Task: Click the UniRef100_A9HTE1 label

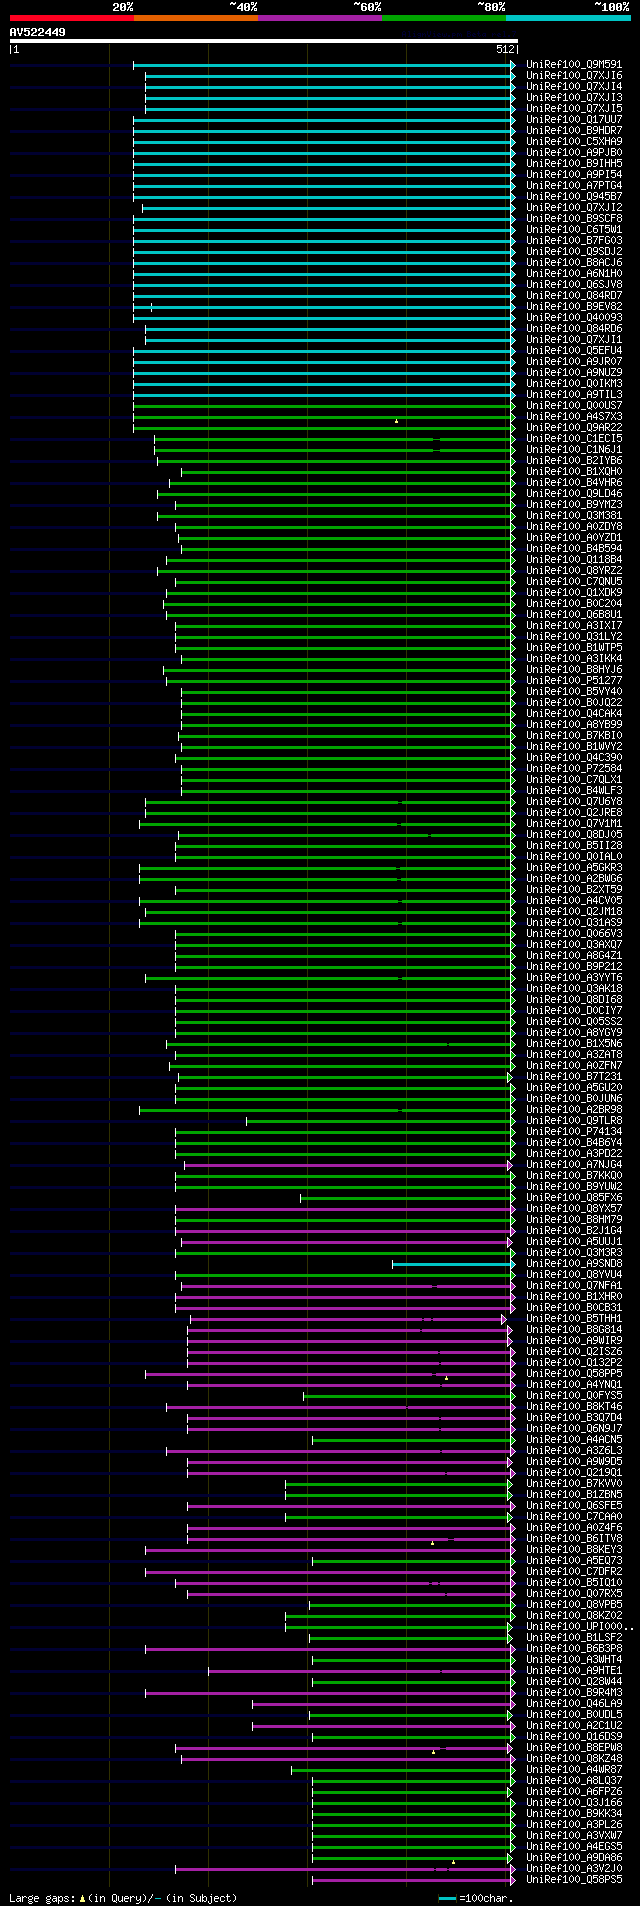Action: [x=574, y=1670]
